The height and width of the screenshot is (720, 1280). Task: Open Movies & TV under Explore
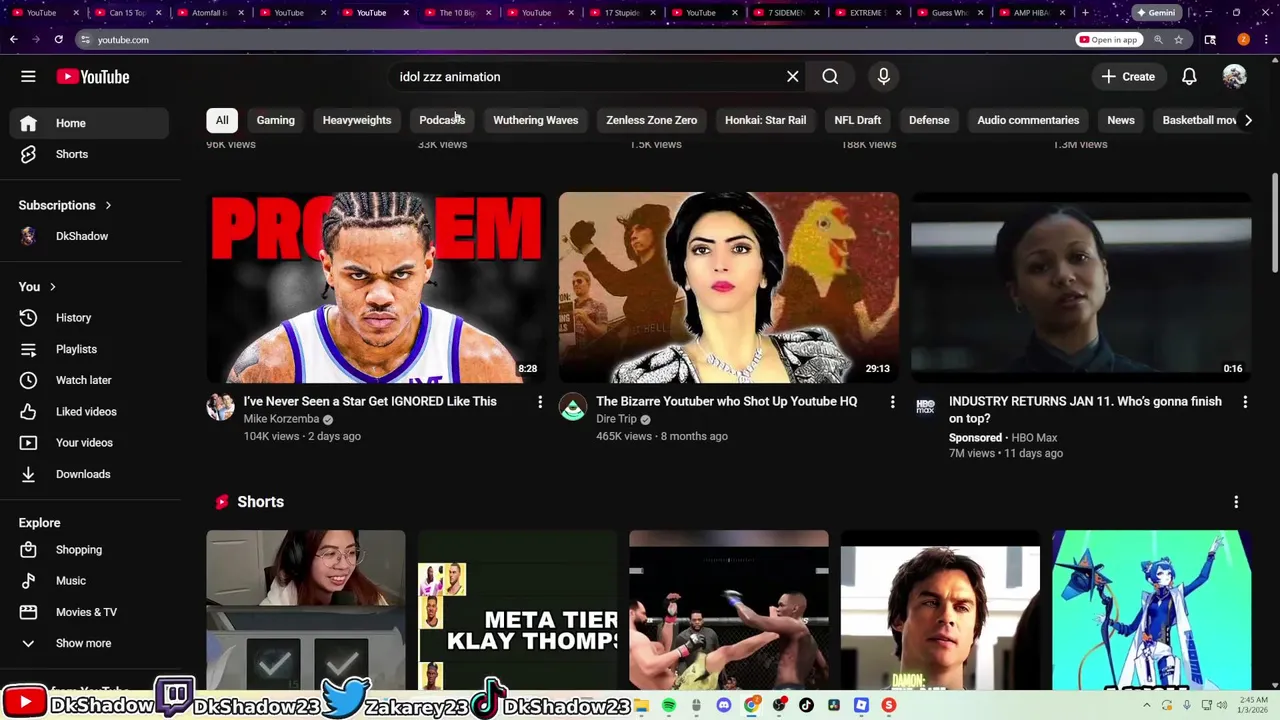point(91,612)
